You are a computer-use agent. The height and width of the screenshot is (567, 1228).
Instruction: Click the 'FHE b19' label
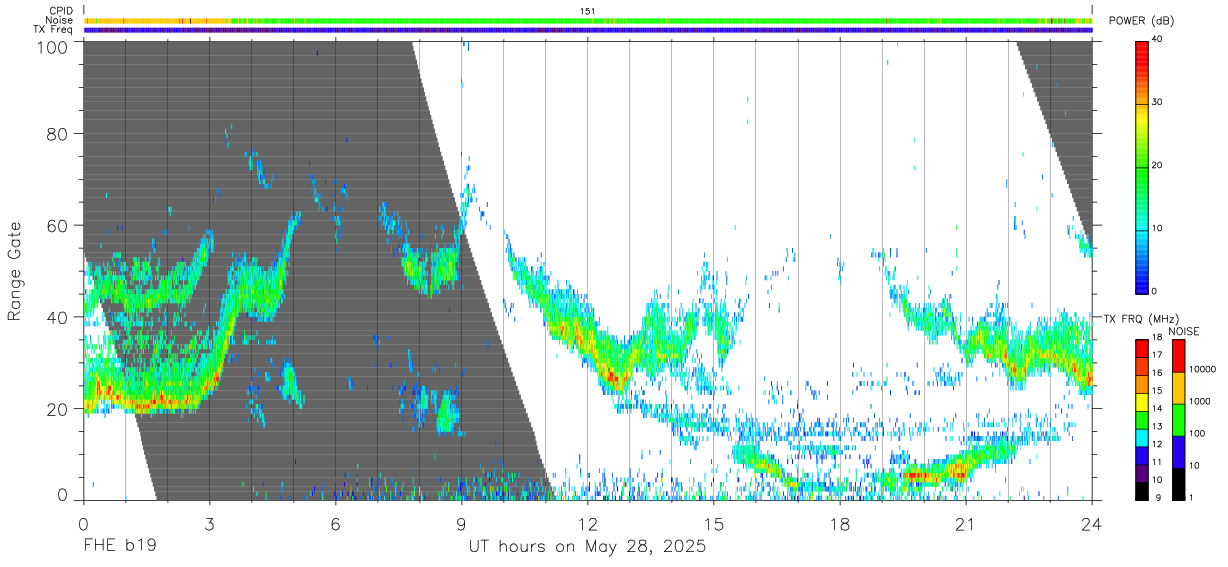(x=118, y=547)
